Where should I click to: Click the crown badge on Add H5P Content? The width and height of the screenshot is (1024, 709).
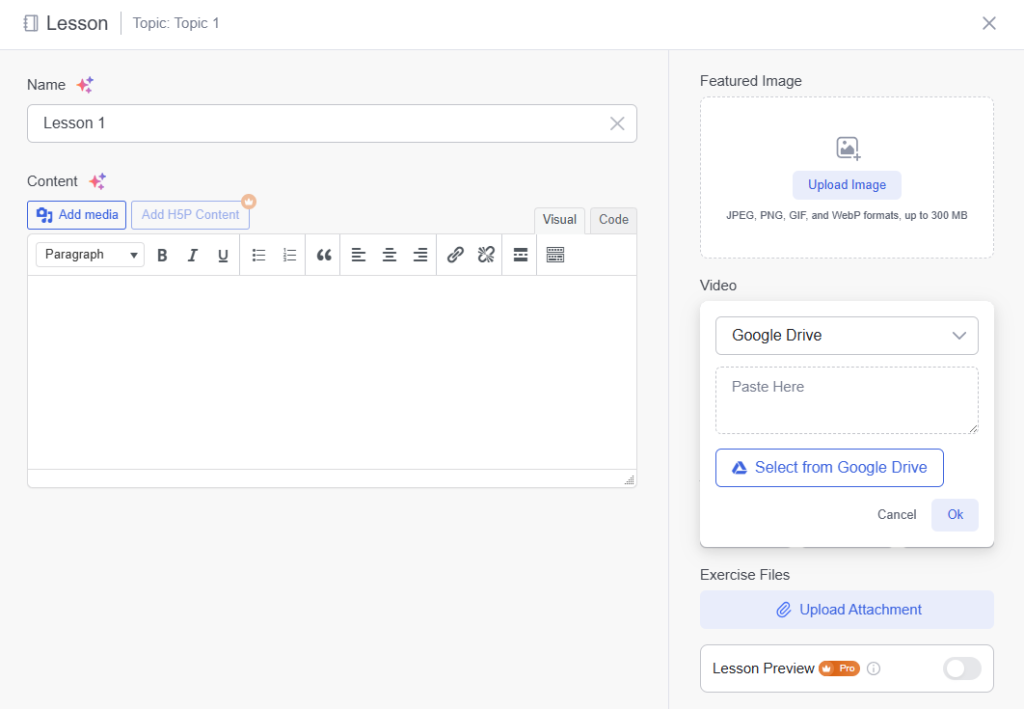point(249,202)
